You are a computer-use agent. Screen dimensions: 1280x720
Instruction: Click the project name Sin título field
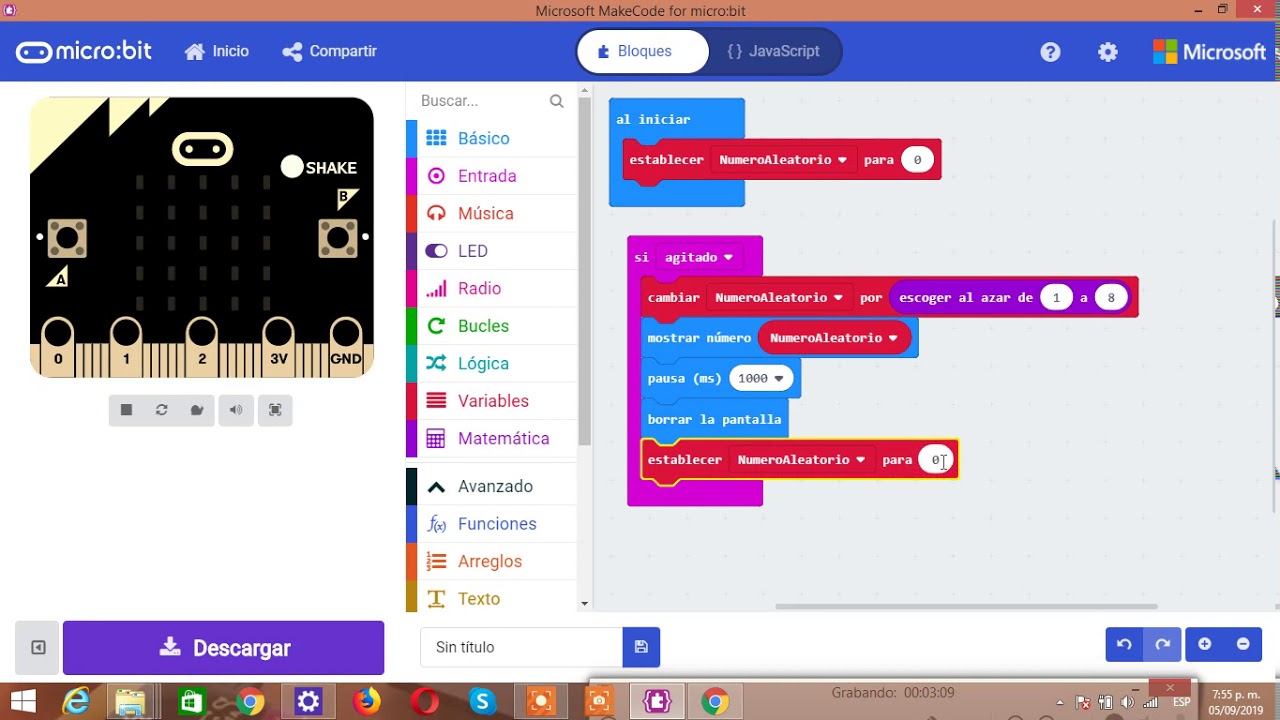tap(521, 648)
